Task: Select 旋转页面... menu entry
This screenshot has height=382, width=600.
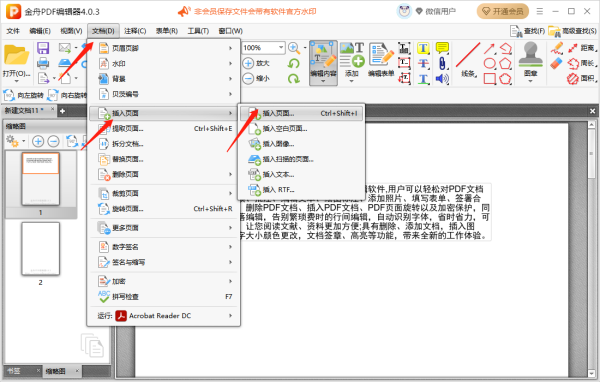Action: (165, 209)
